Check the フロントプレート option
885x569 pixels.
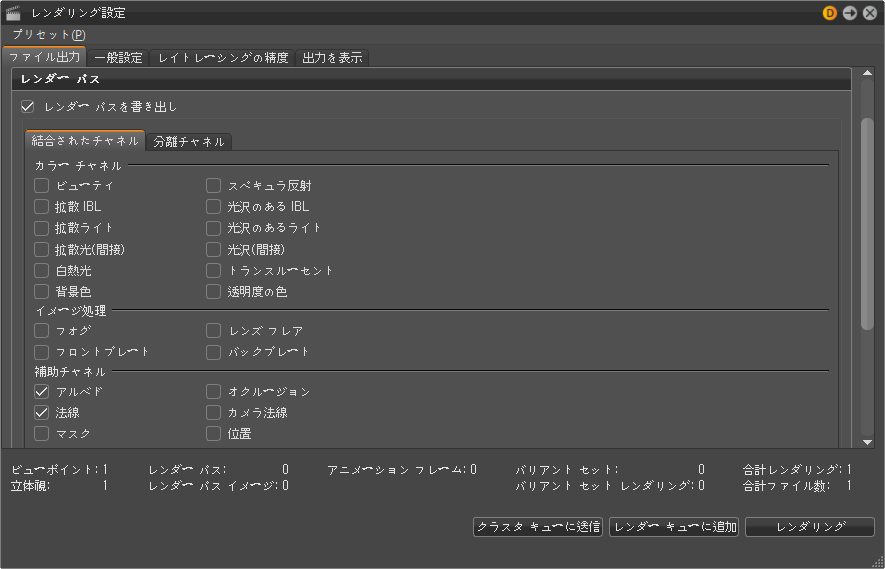41,352
